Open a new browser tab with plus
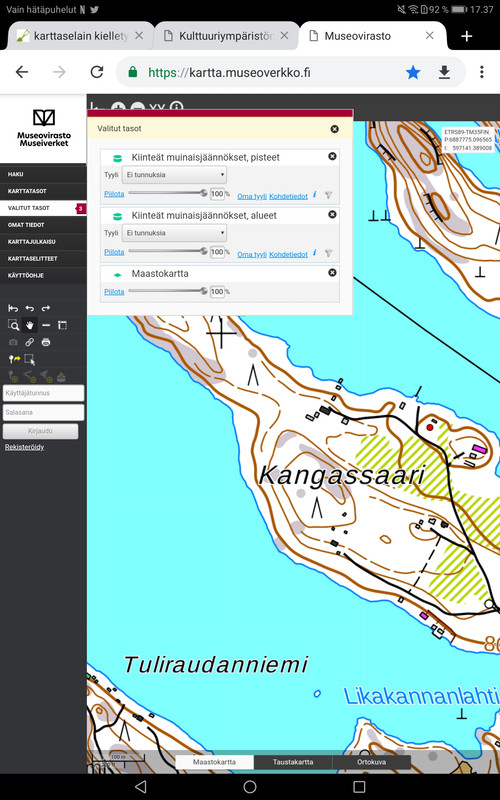This screenshot has height=800, width=500. pyautogui.click(x=466, y=36)
